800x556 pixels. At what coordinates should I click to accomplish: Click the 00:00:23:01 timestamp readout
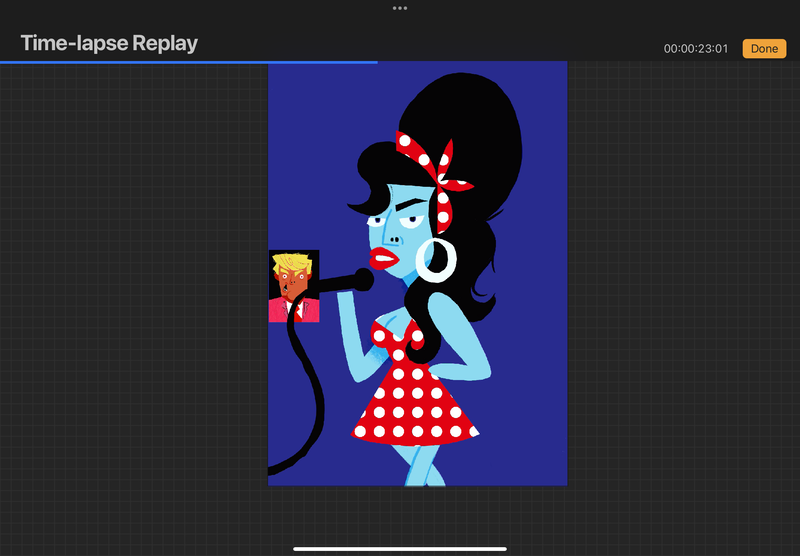(695, 49)
